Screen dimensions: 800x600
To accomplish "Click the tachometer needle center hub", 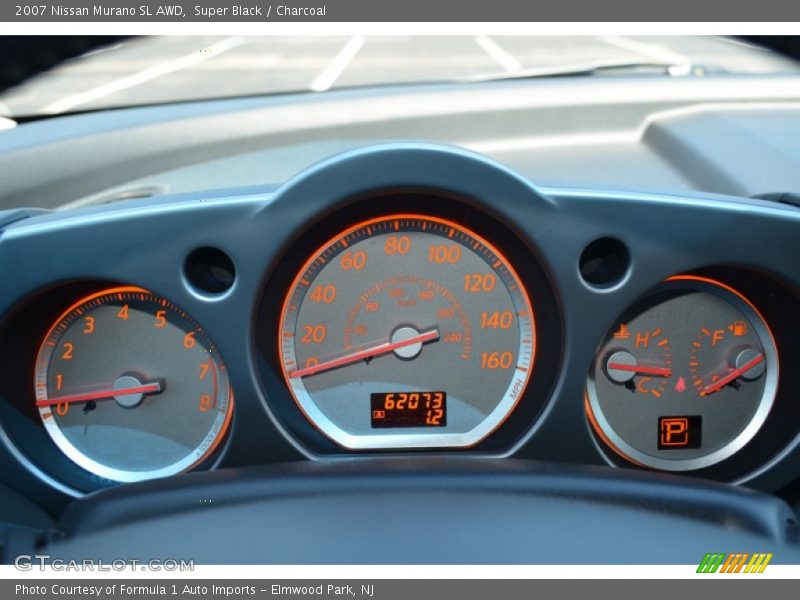I will click(129, 391).
